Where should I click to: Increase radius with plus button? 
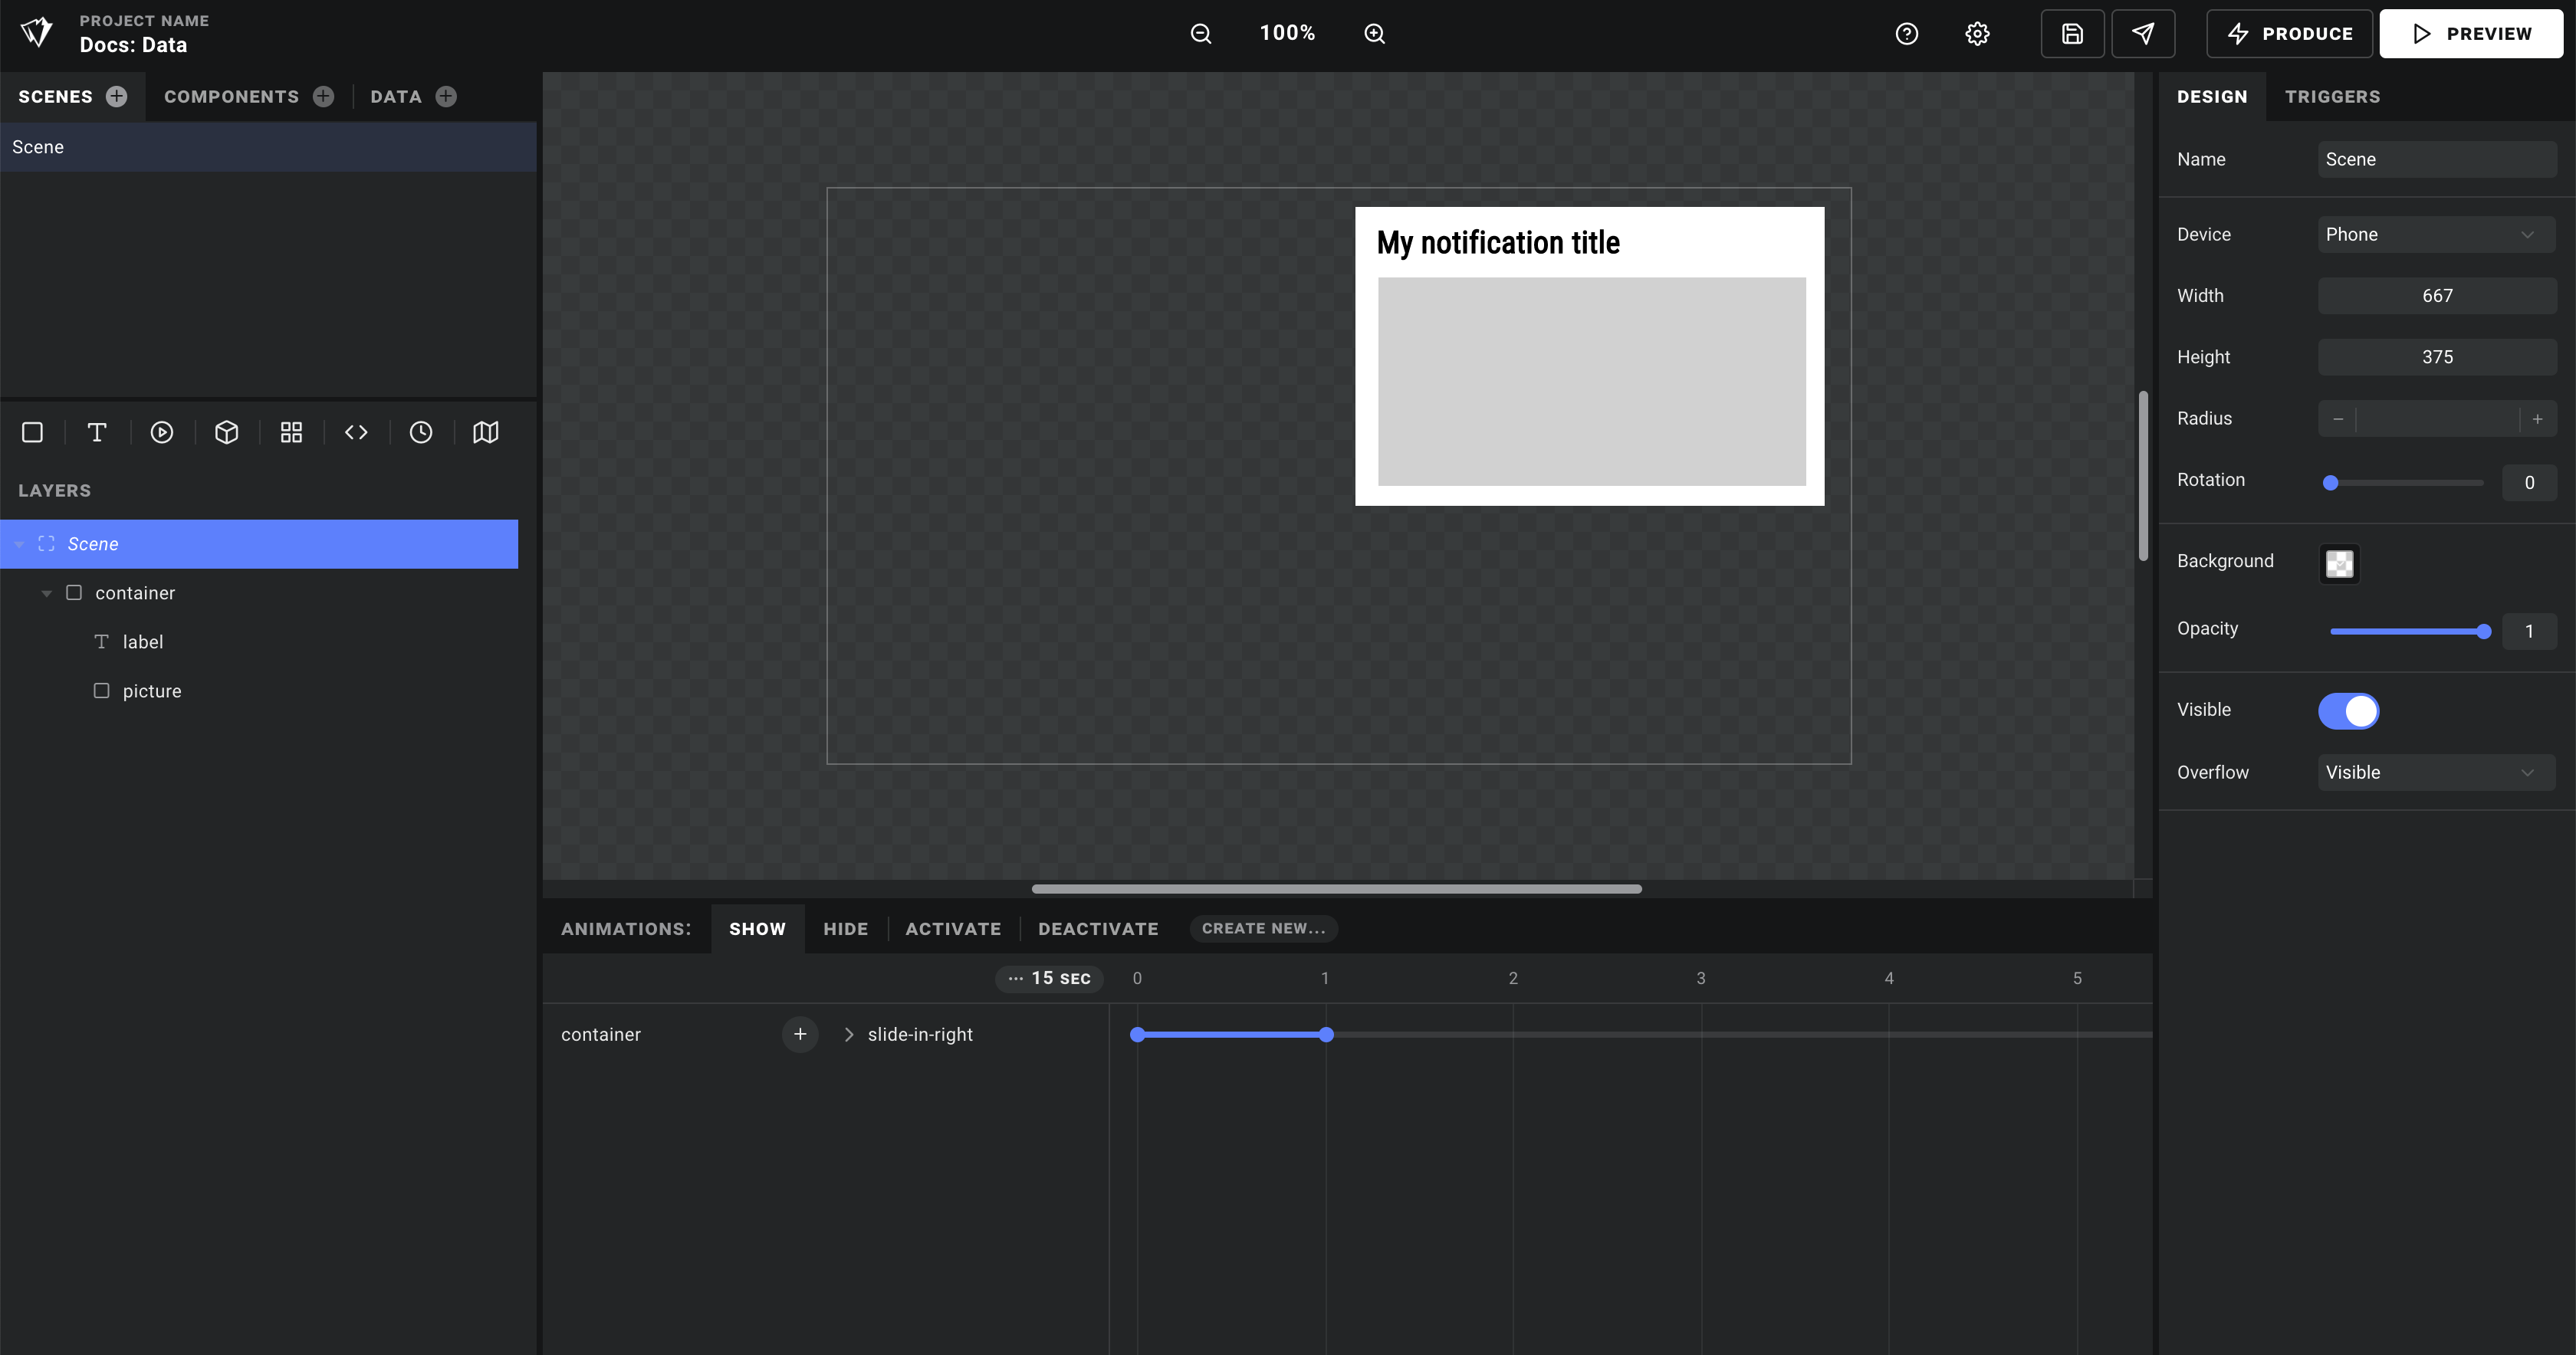tap(2537, 419)
